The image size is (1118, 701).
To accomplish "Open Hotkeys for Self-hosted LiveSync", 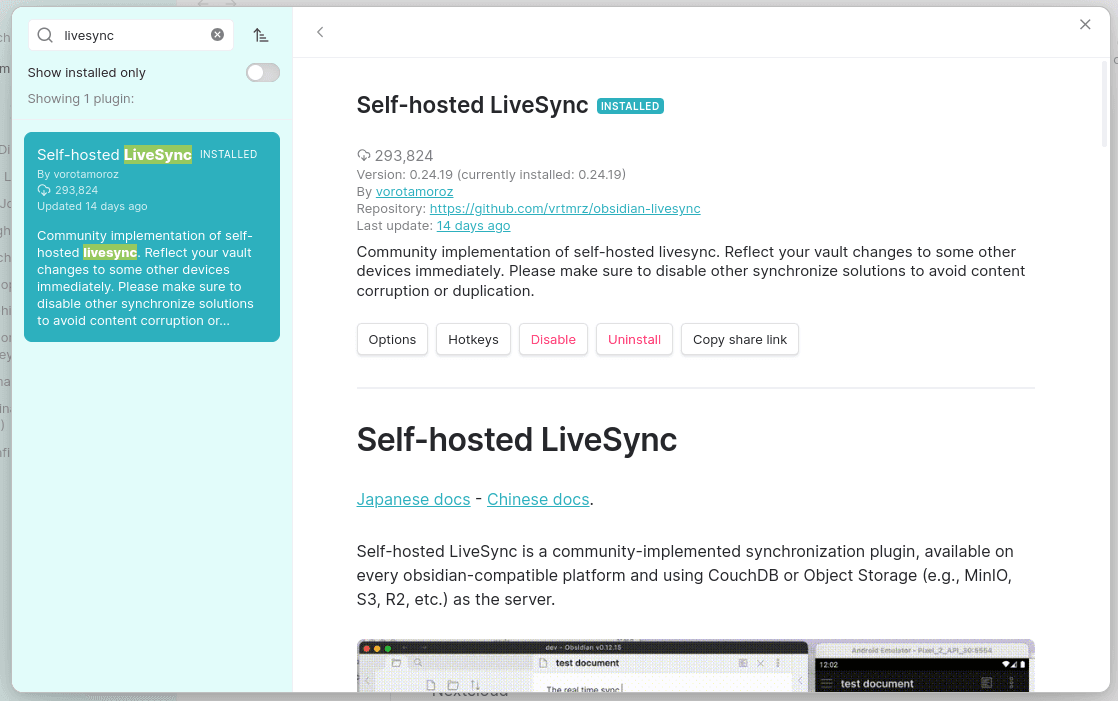I will pos(473,339).
